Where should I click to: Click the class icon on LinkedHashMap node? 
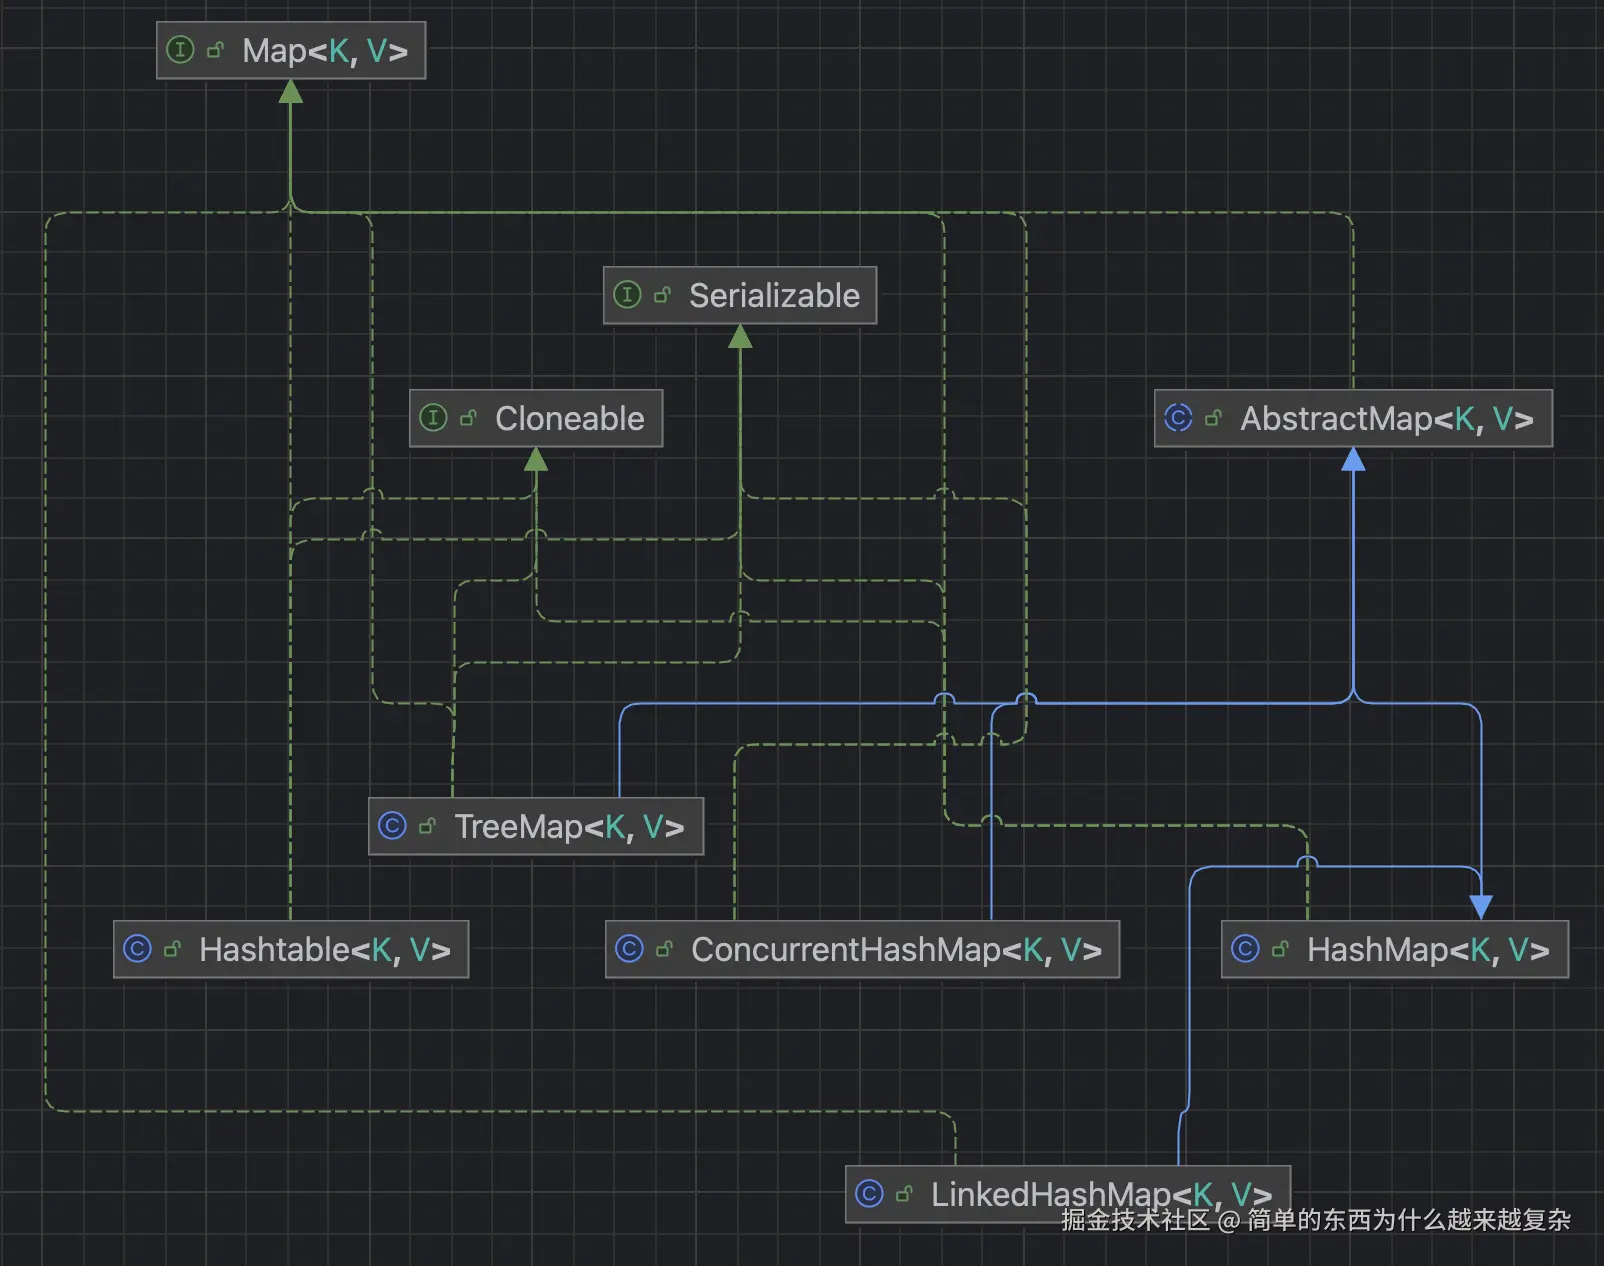(869, 1194)
